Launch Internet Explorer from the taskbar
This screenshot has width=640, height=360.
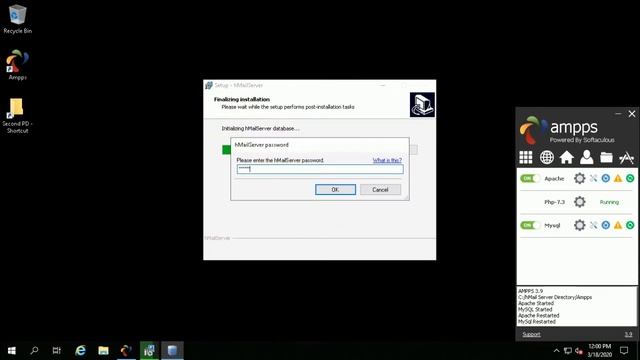click(x=80, y=351)
